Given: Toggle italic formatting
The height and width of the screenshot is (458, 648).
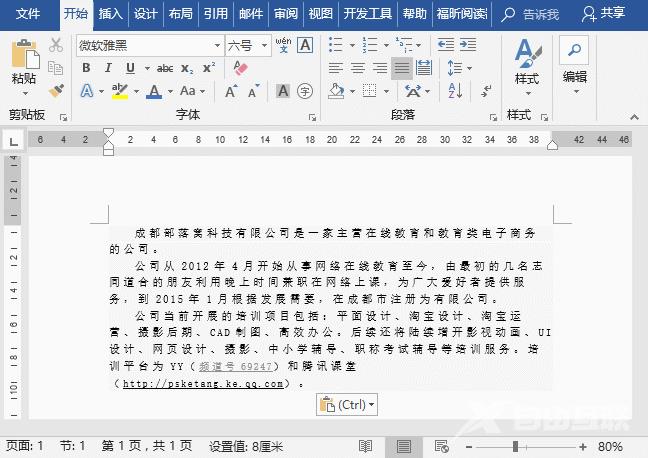Looking at the screenshot, I should 108,68.
